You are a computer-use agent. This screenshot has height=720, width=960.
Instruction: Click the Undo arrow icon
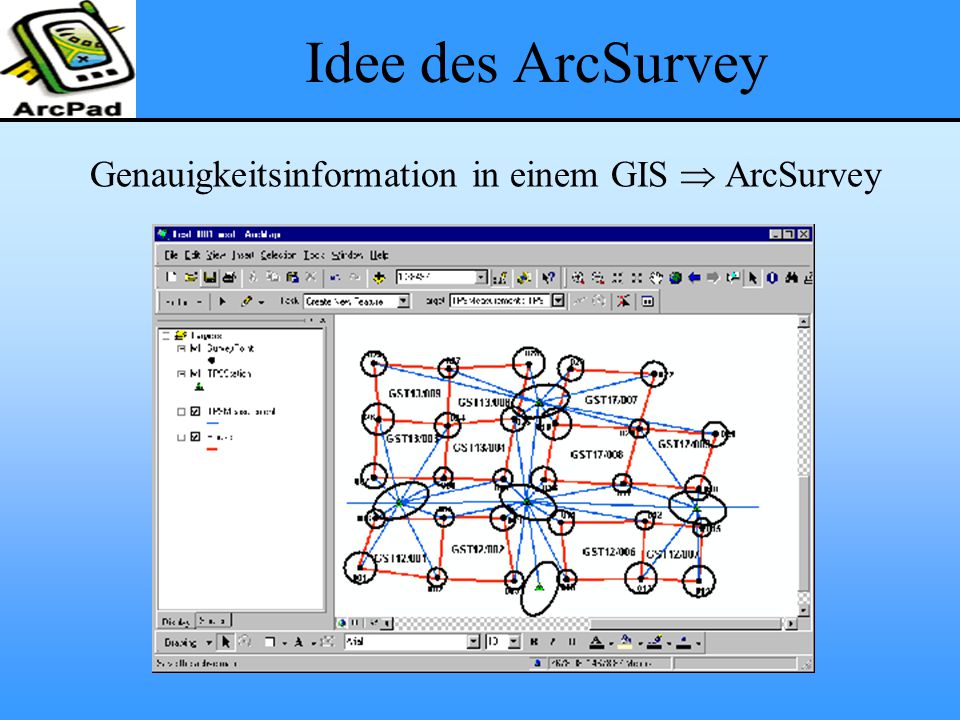click(x=335, y=277)
